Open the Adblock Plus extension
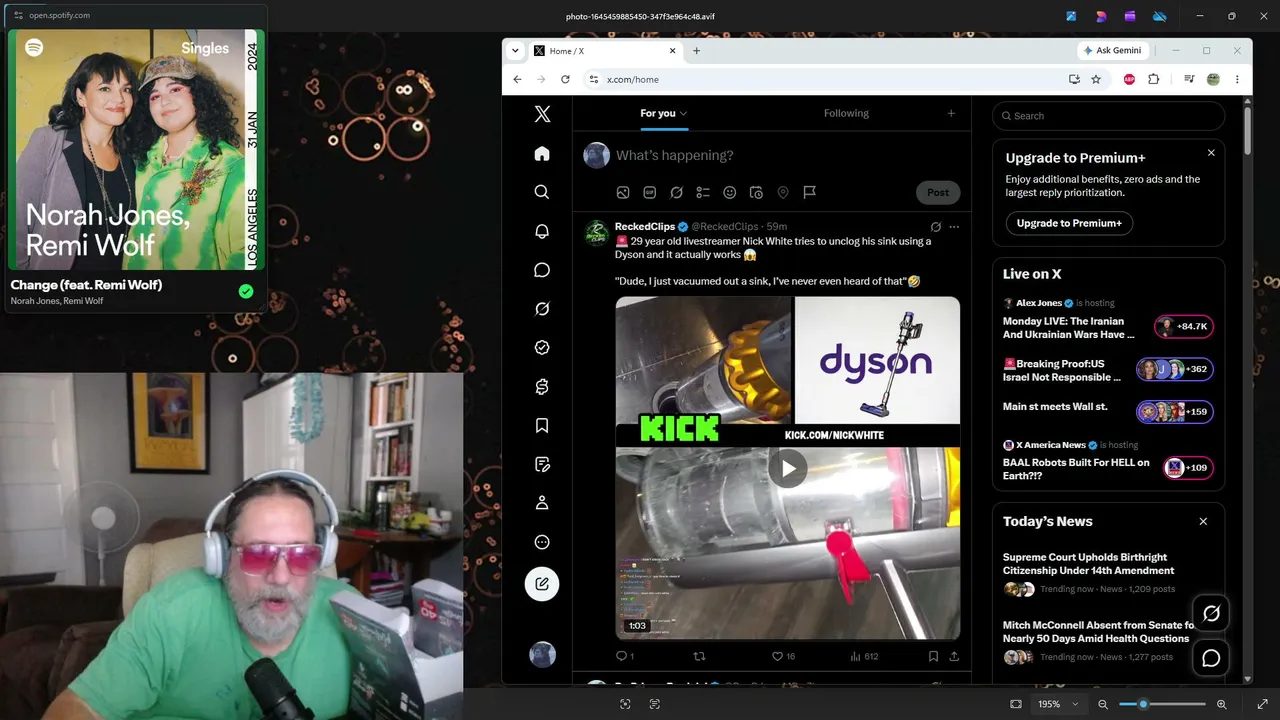 pyautogui.click(x=1129, y=79)
